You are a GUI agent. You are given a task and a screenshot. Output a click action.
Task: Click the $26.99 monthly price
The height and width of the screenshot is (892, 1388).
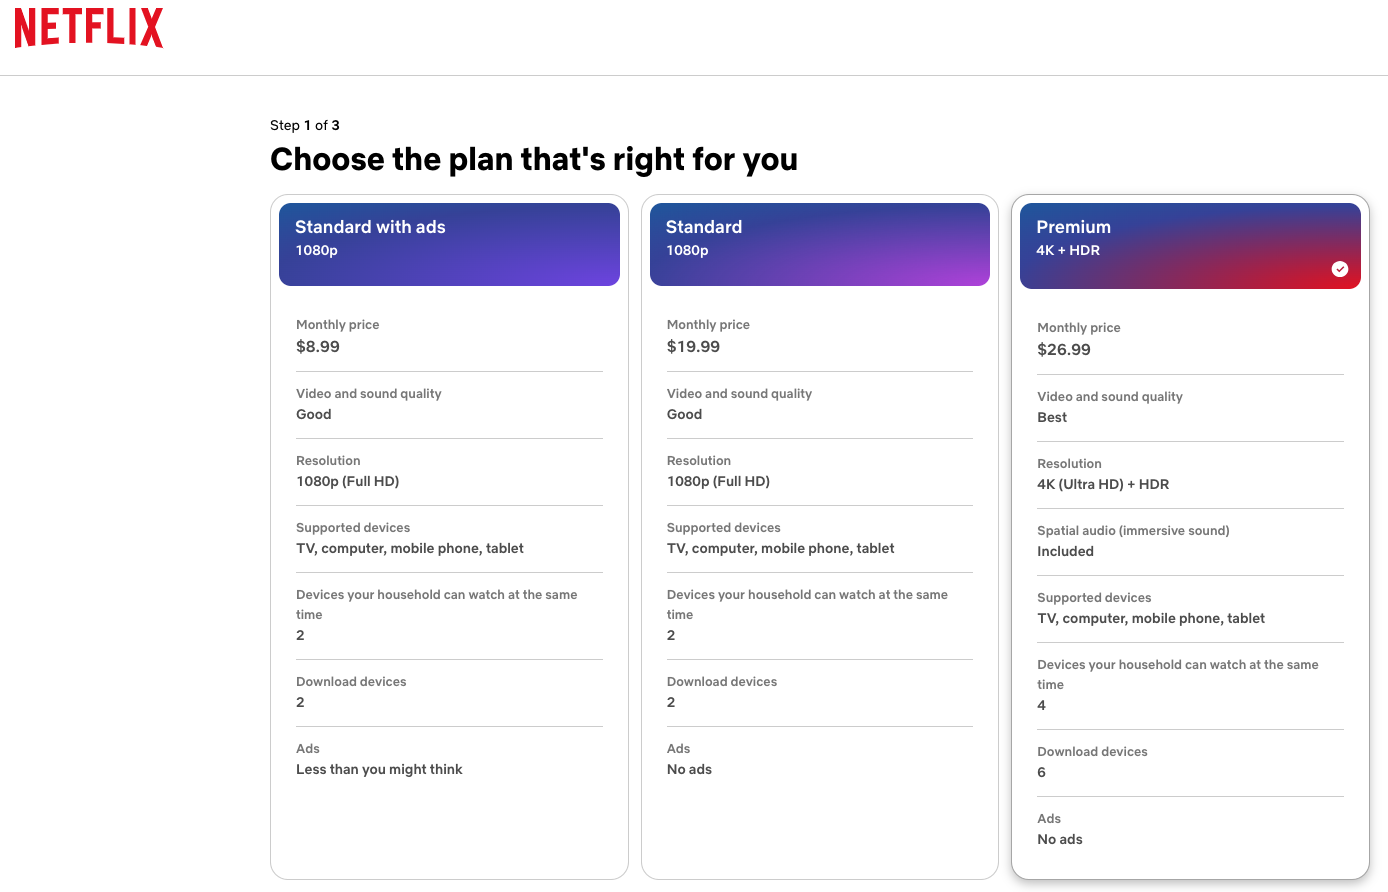[x=1064, y=350]
